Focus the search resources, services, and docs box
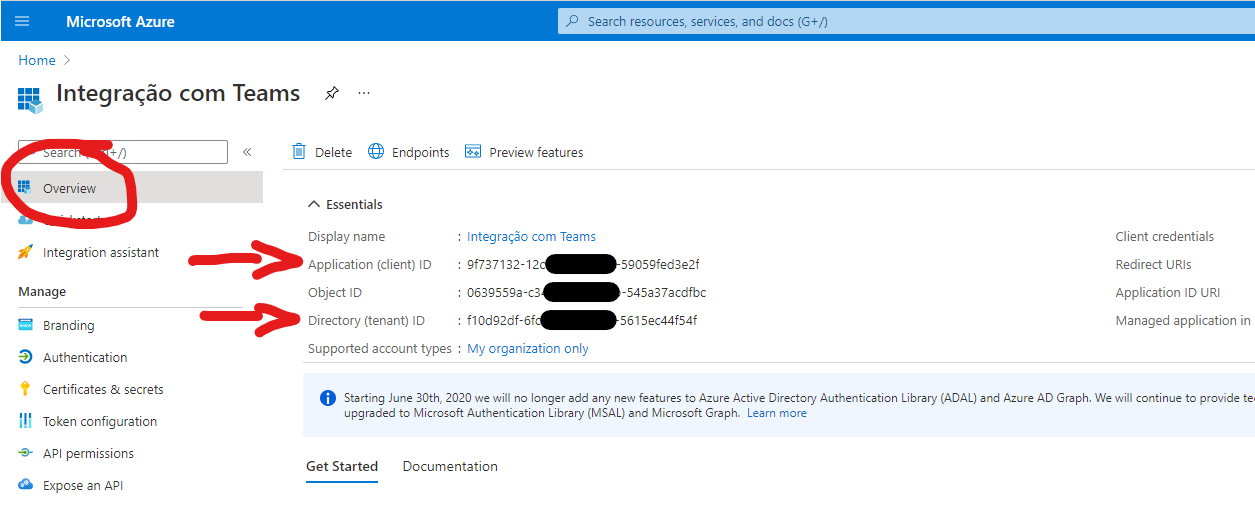The height and width of the screenshot is (509, 1255). pyautogui.click(x=906, y=21)
